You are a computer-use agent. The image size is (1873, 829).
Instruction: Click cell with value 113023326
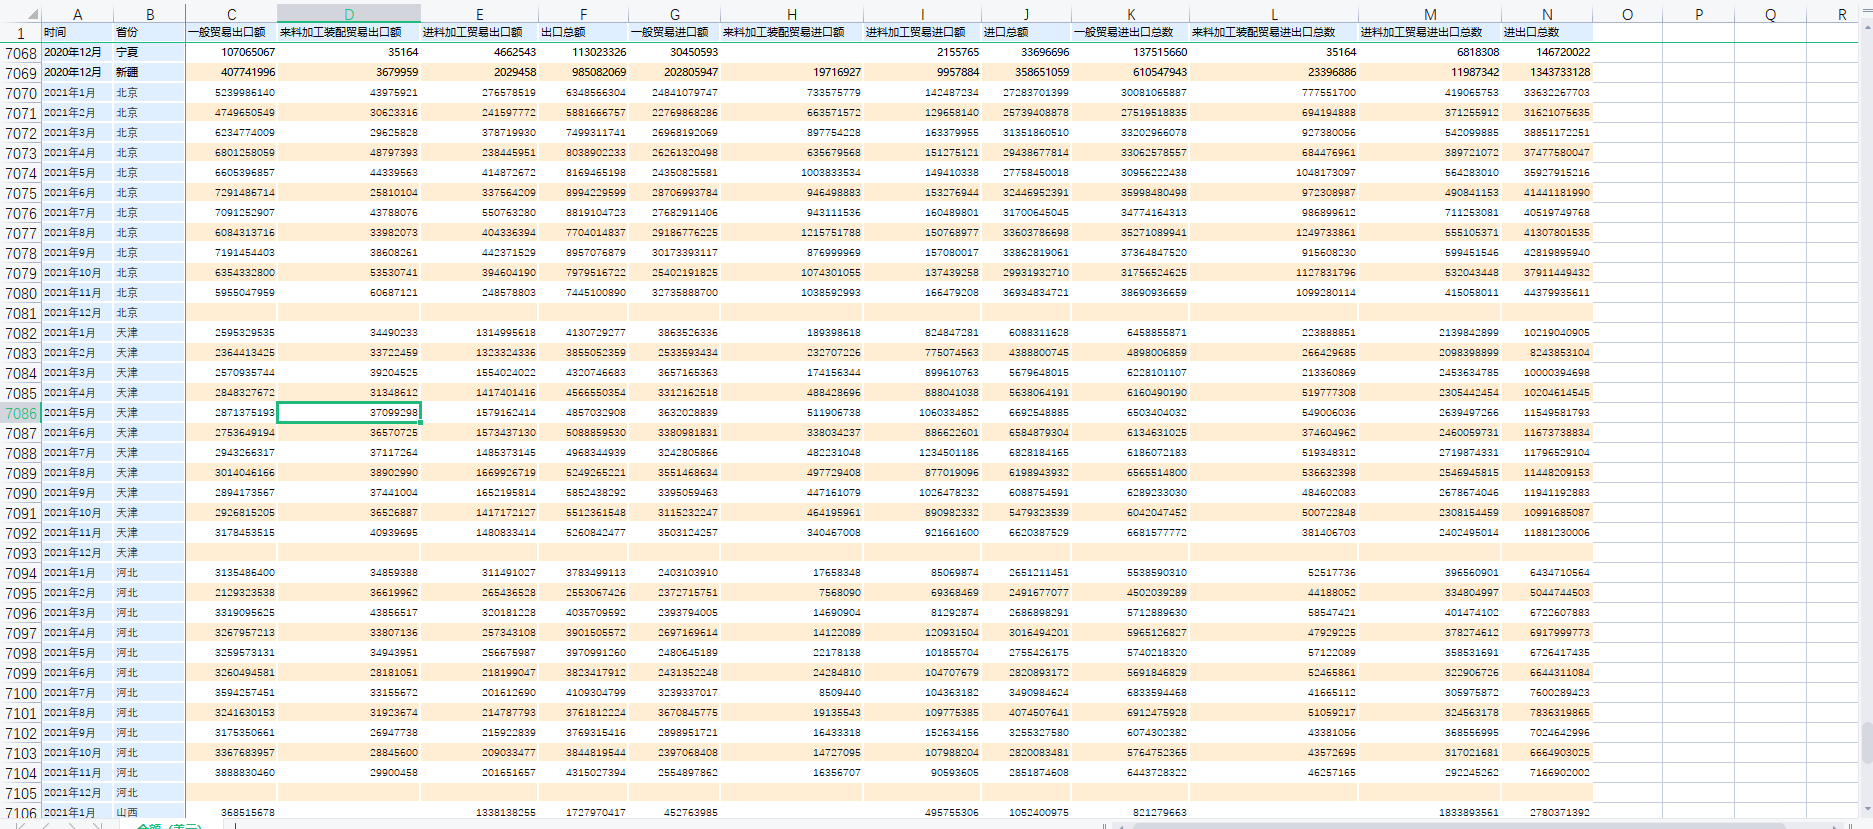tap(583, 52)
